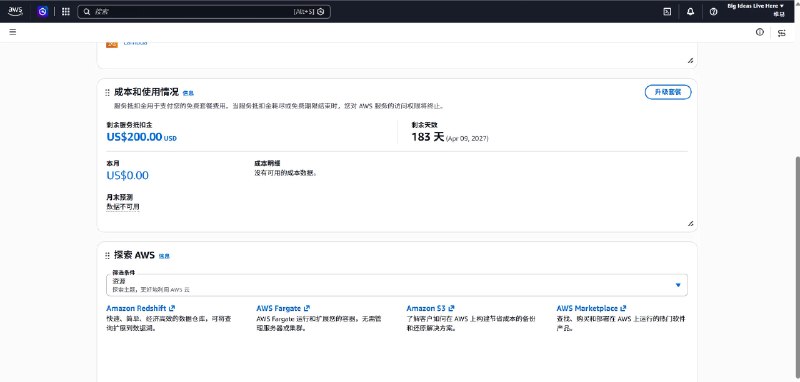Open the AWS home logo
800x382 pixels.
(x=15, y=11)
